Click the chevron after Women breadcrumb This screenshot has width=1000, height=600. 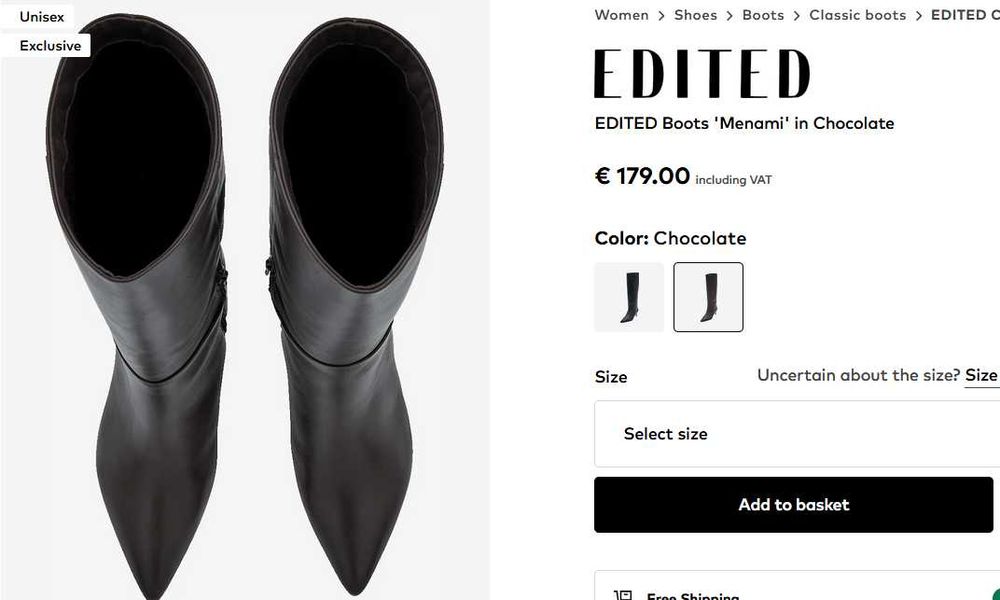point(661,16)
